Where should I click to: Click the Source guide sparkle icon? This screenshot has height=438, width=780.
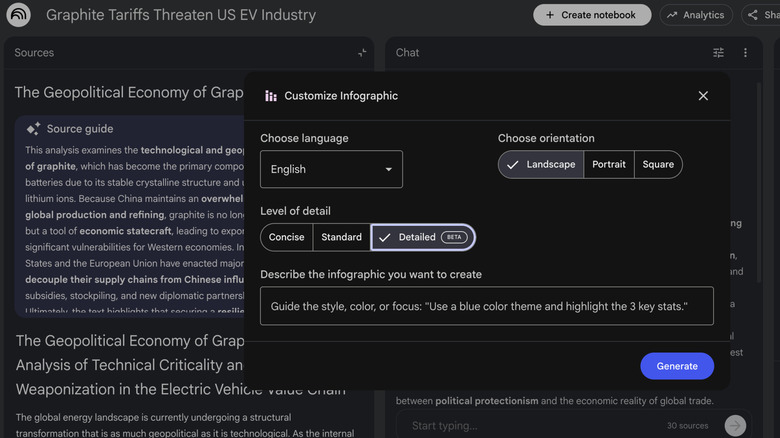pos(33,129)
